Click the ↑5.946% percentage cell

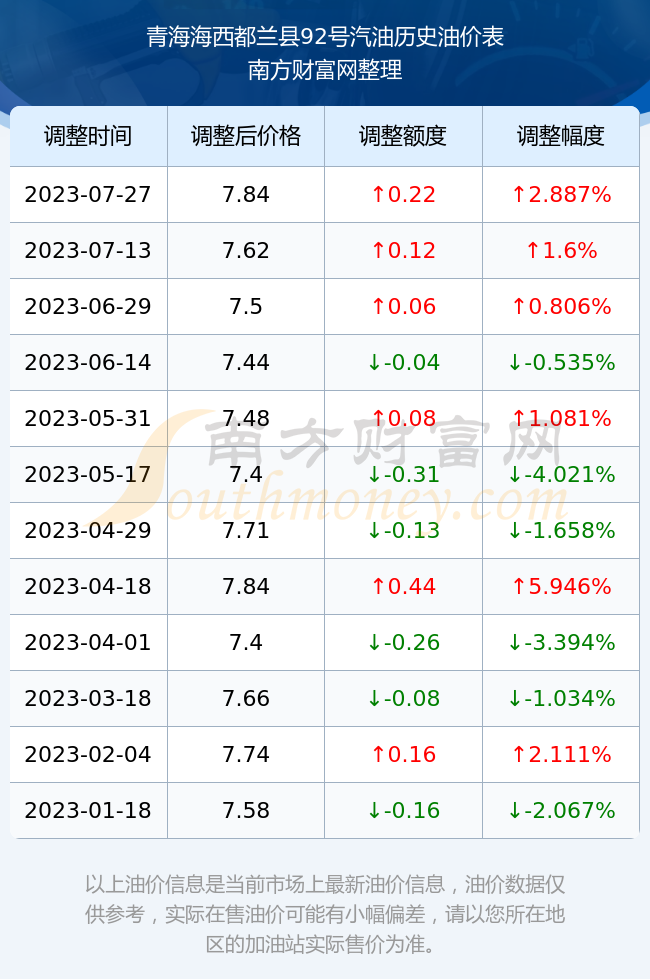coord(561,586)
